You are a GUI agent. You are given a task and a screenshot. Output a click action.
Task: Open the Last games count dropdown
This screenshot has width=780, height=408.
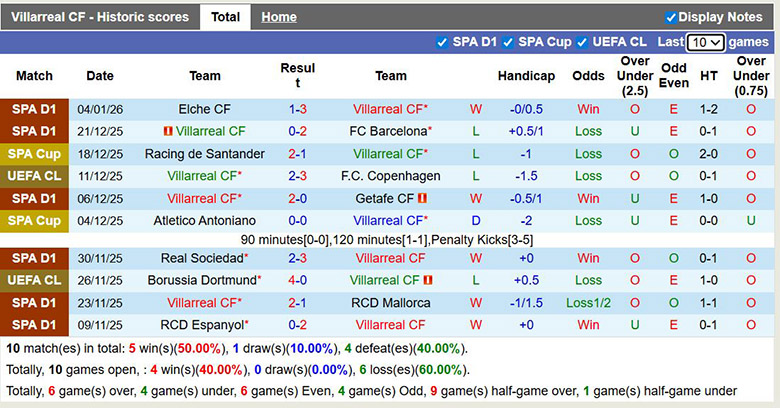point(705,42)
